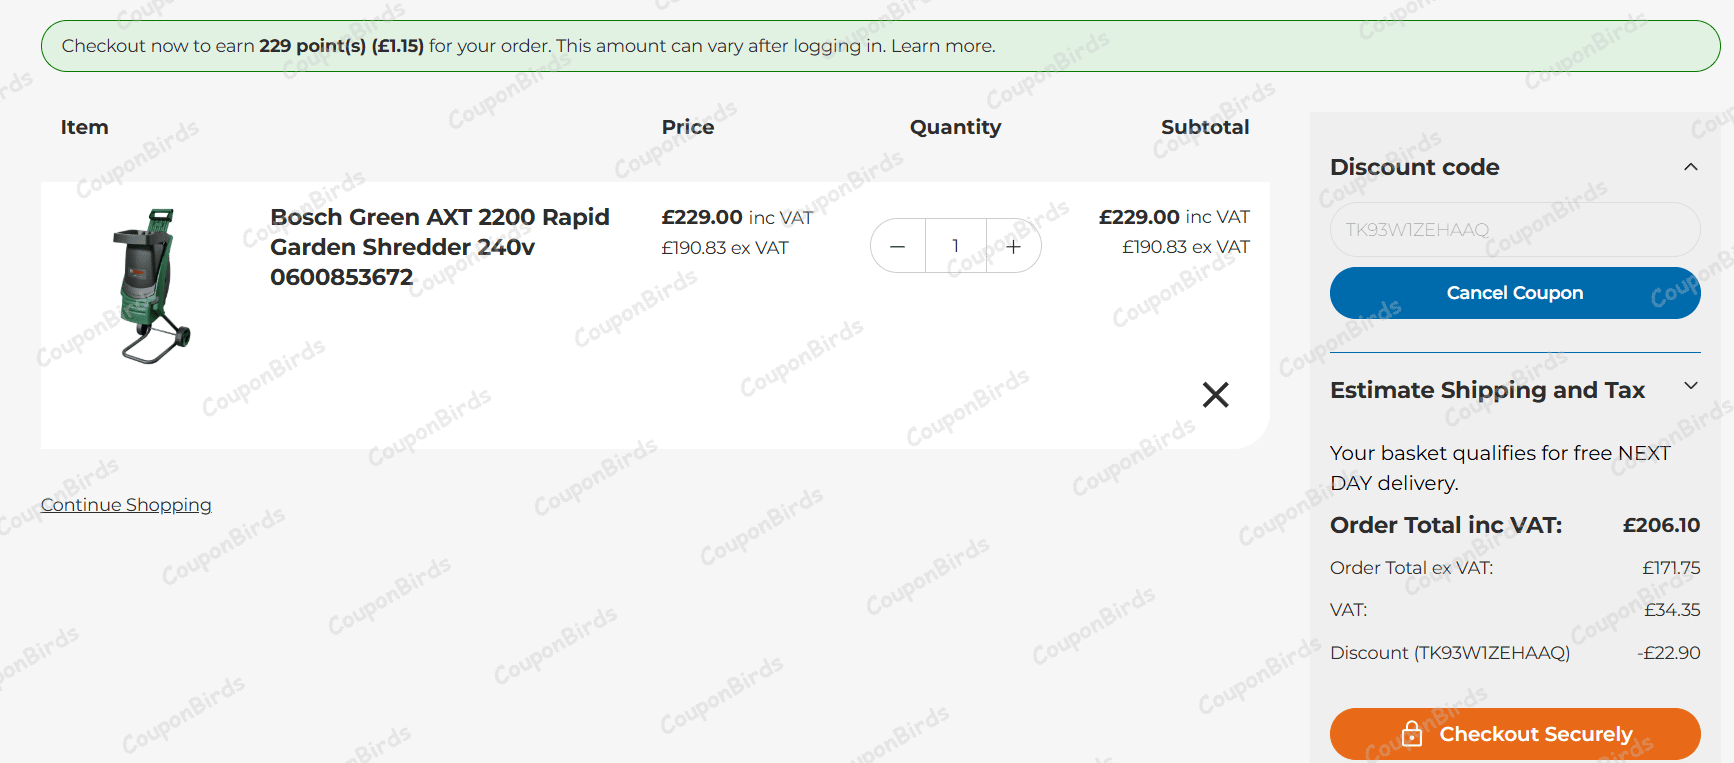Decrease quantity with the minus button

(897, 246)
